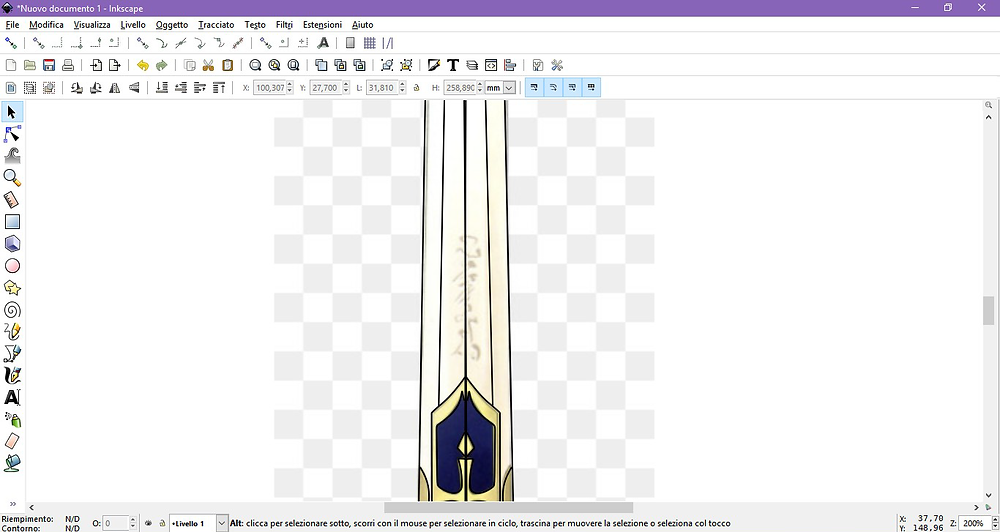Toggle snap to guides
This screenshot has width=1000, height=532.
[388, 43]
